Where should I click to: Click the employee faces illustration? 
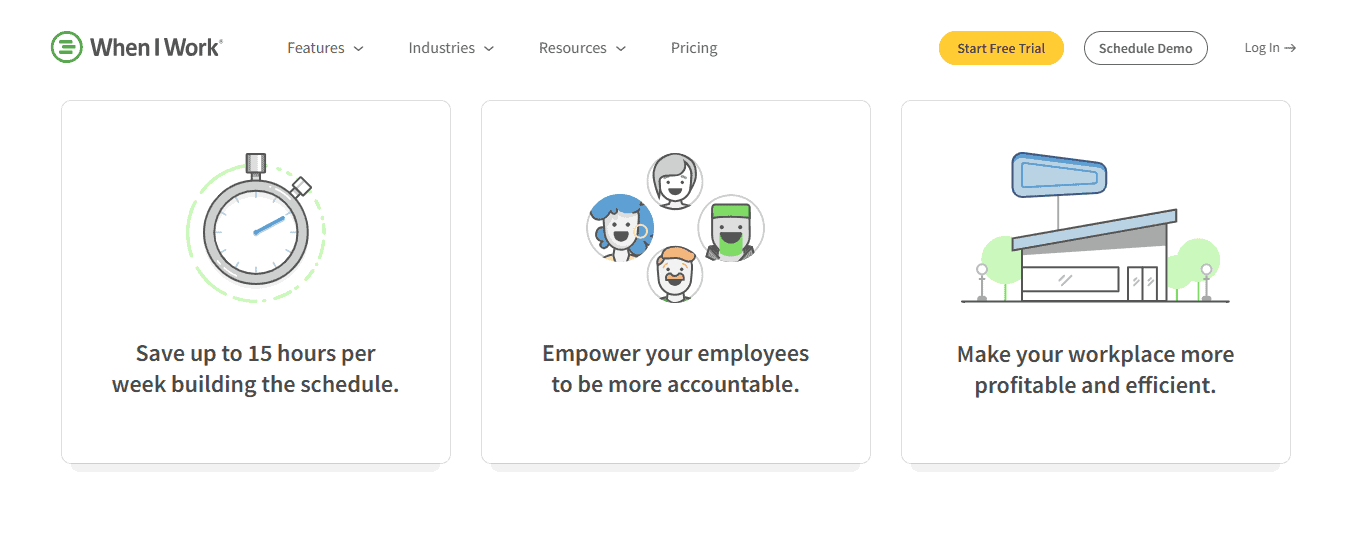tap(675, 228)
